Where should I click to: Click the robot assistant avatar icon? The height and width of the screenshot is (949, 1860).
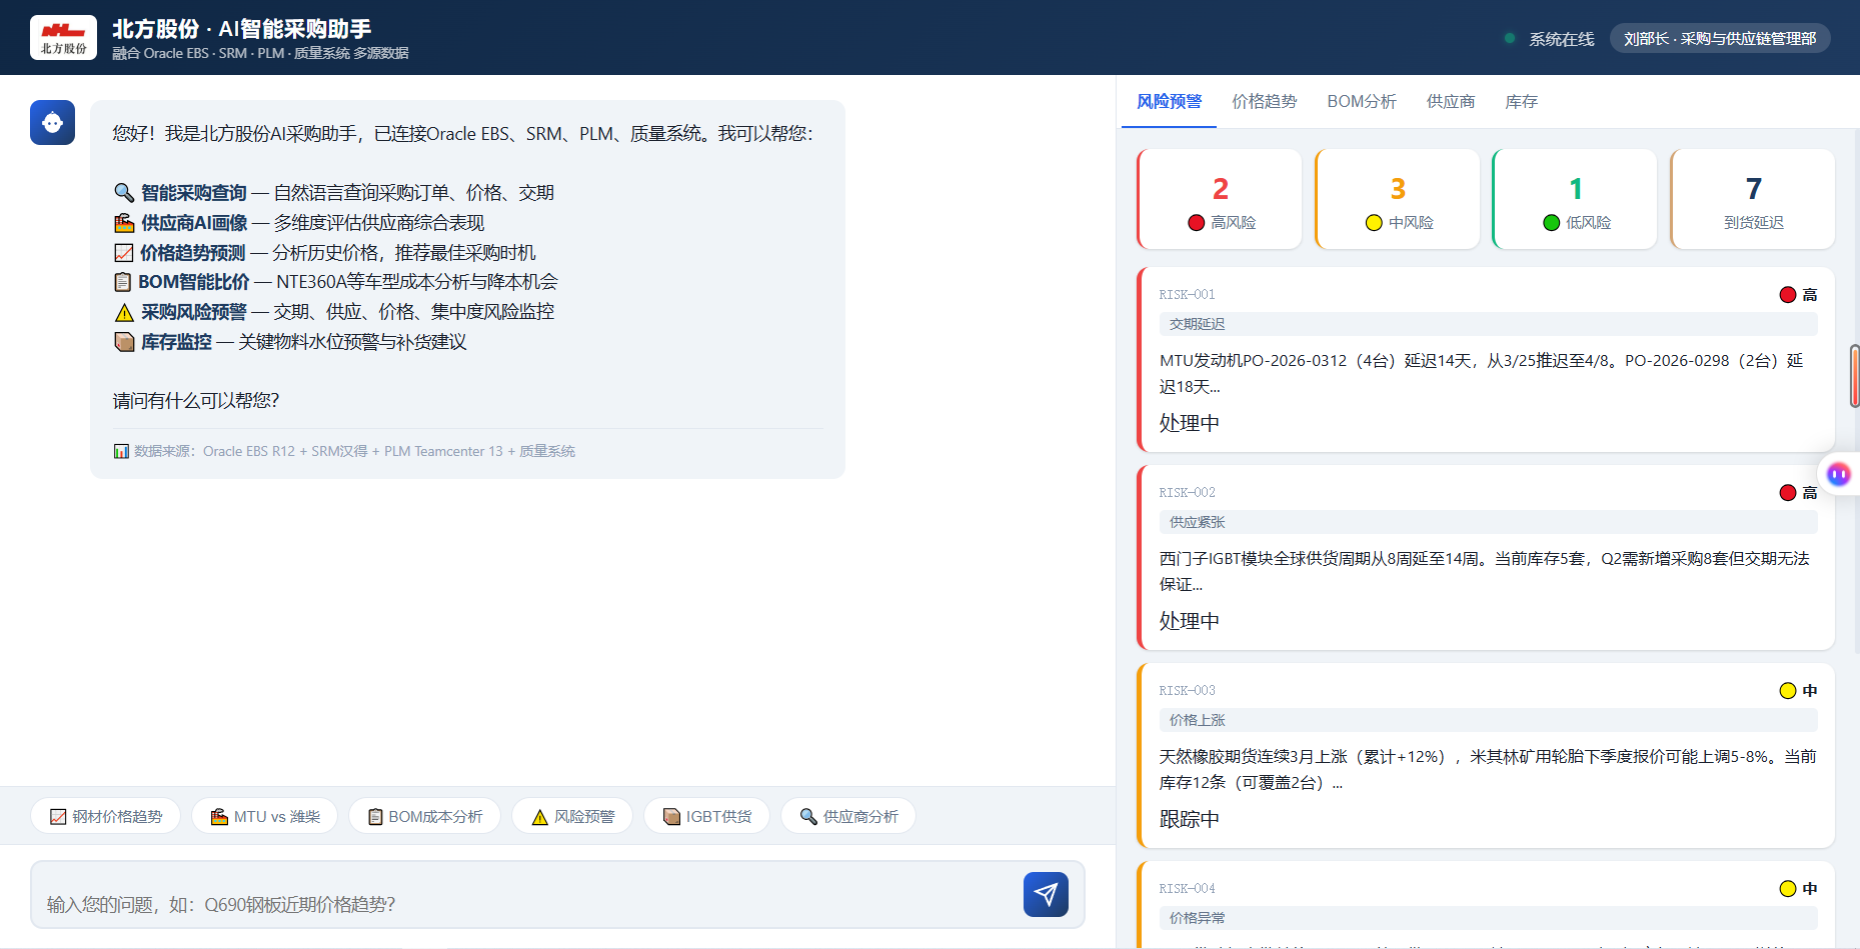(52, 123)
